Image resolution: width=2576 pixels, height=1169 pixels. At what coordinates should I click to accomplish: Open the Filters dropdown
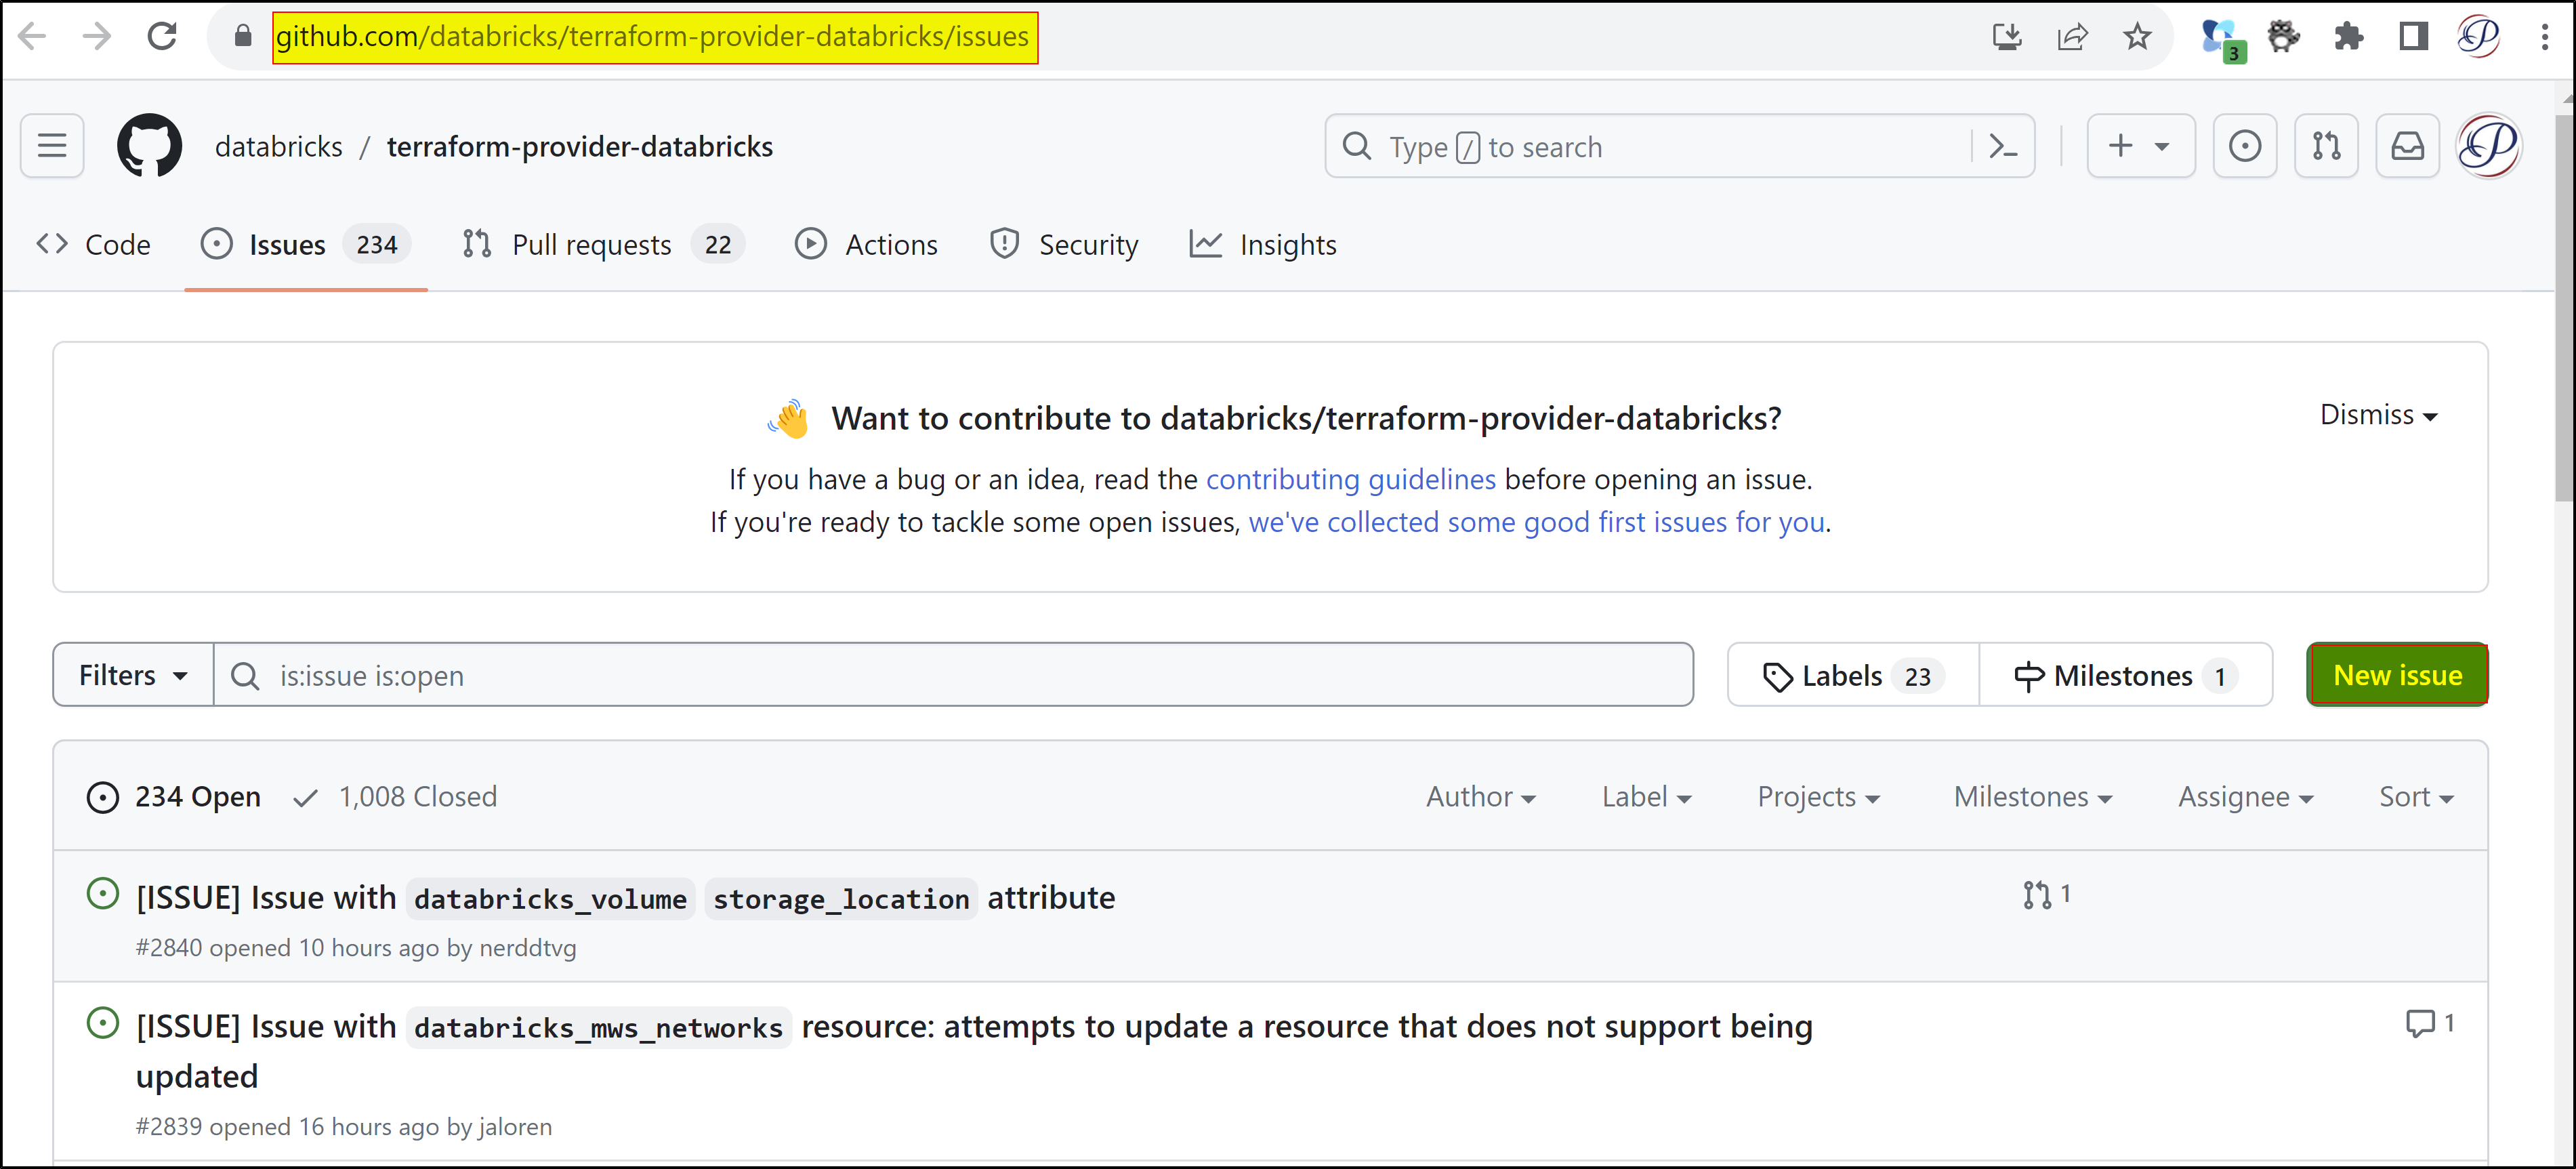pos(133,675)
